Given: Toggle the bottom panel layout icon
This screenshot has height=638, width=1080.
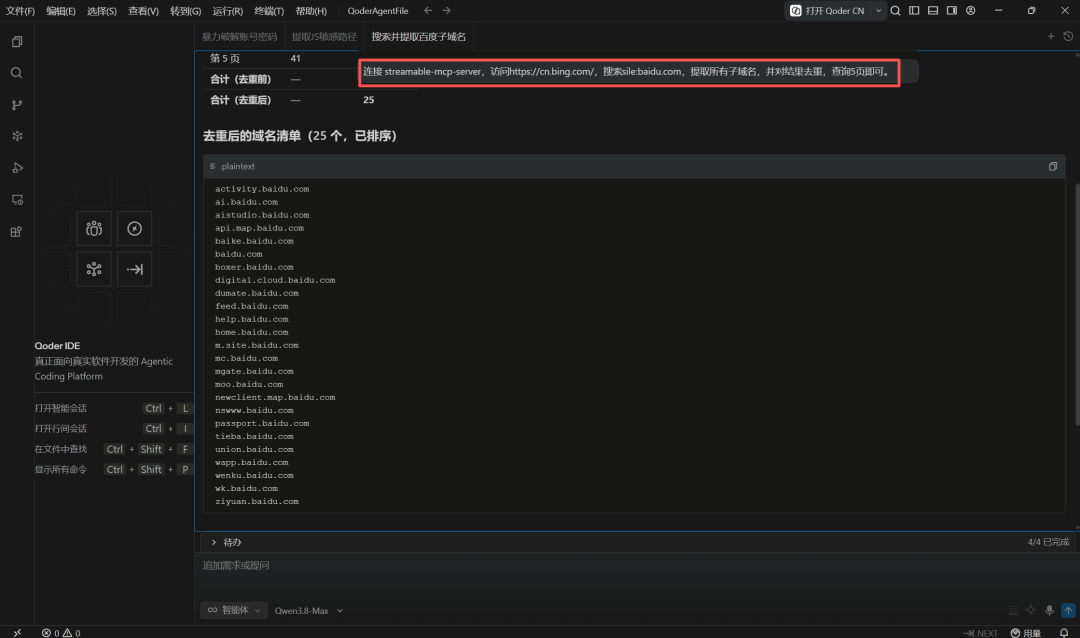Looking at the screenshot, I should (933, 10).
